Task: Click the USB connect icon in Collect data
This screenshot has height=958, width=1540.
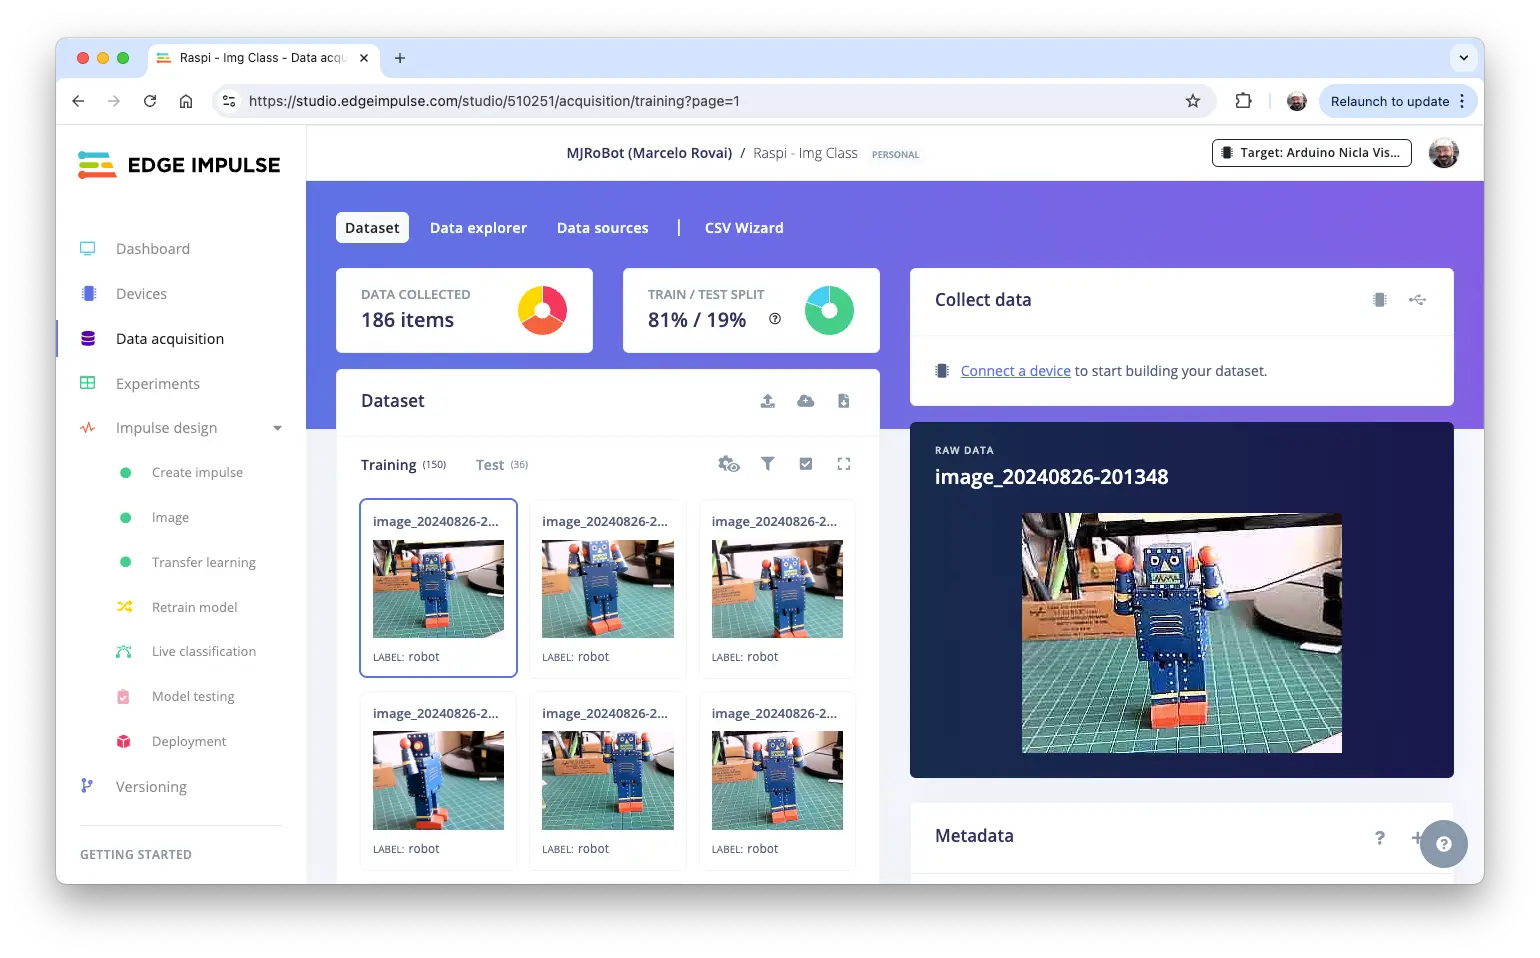Action: click(1417, 300)
